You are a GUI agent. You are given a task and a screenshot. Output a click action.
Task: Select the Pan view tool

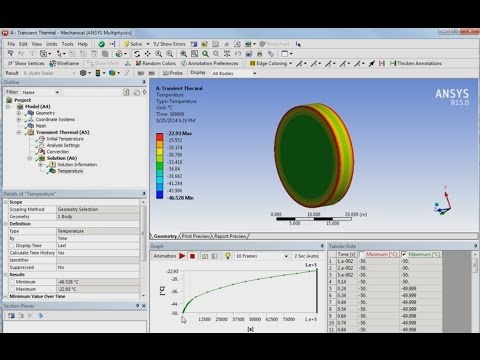(x=148, y=54)
